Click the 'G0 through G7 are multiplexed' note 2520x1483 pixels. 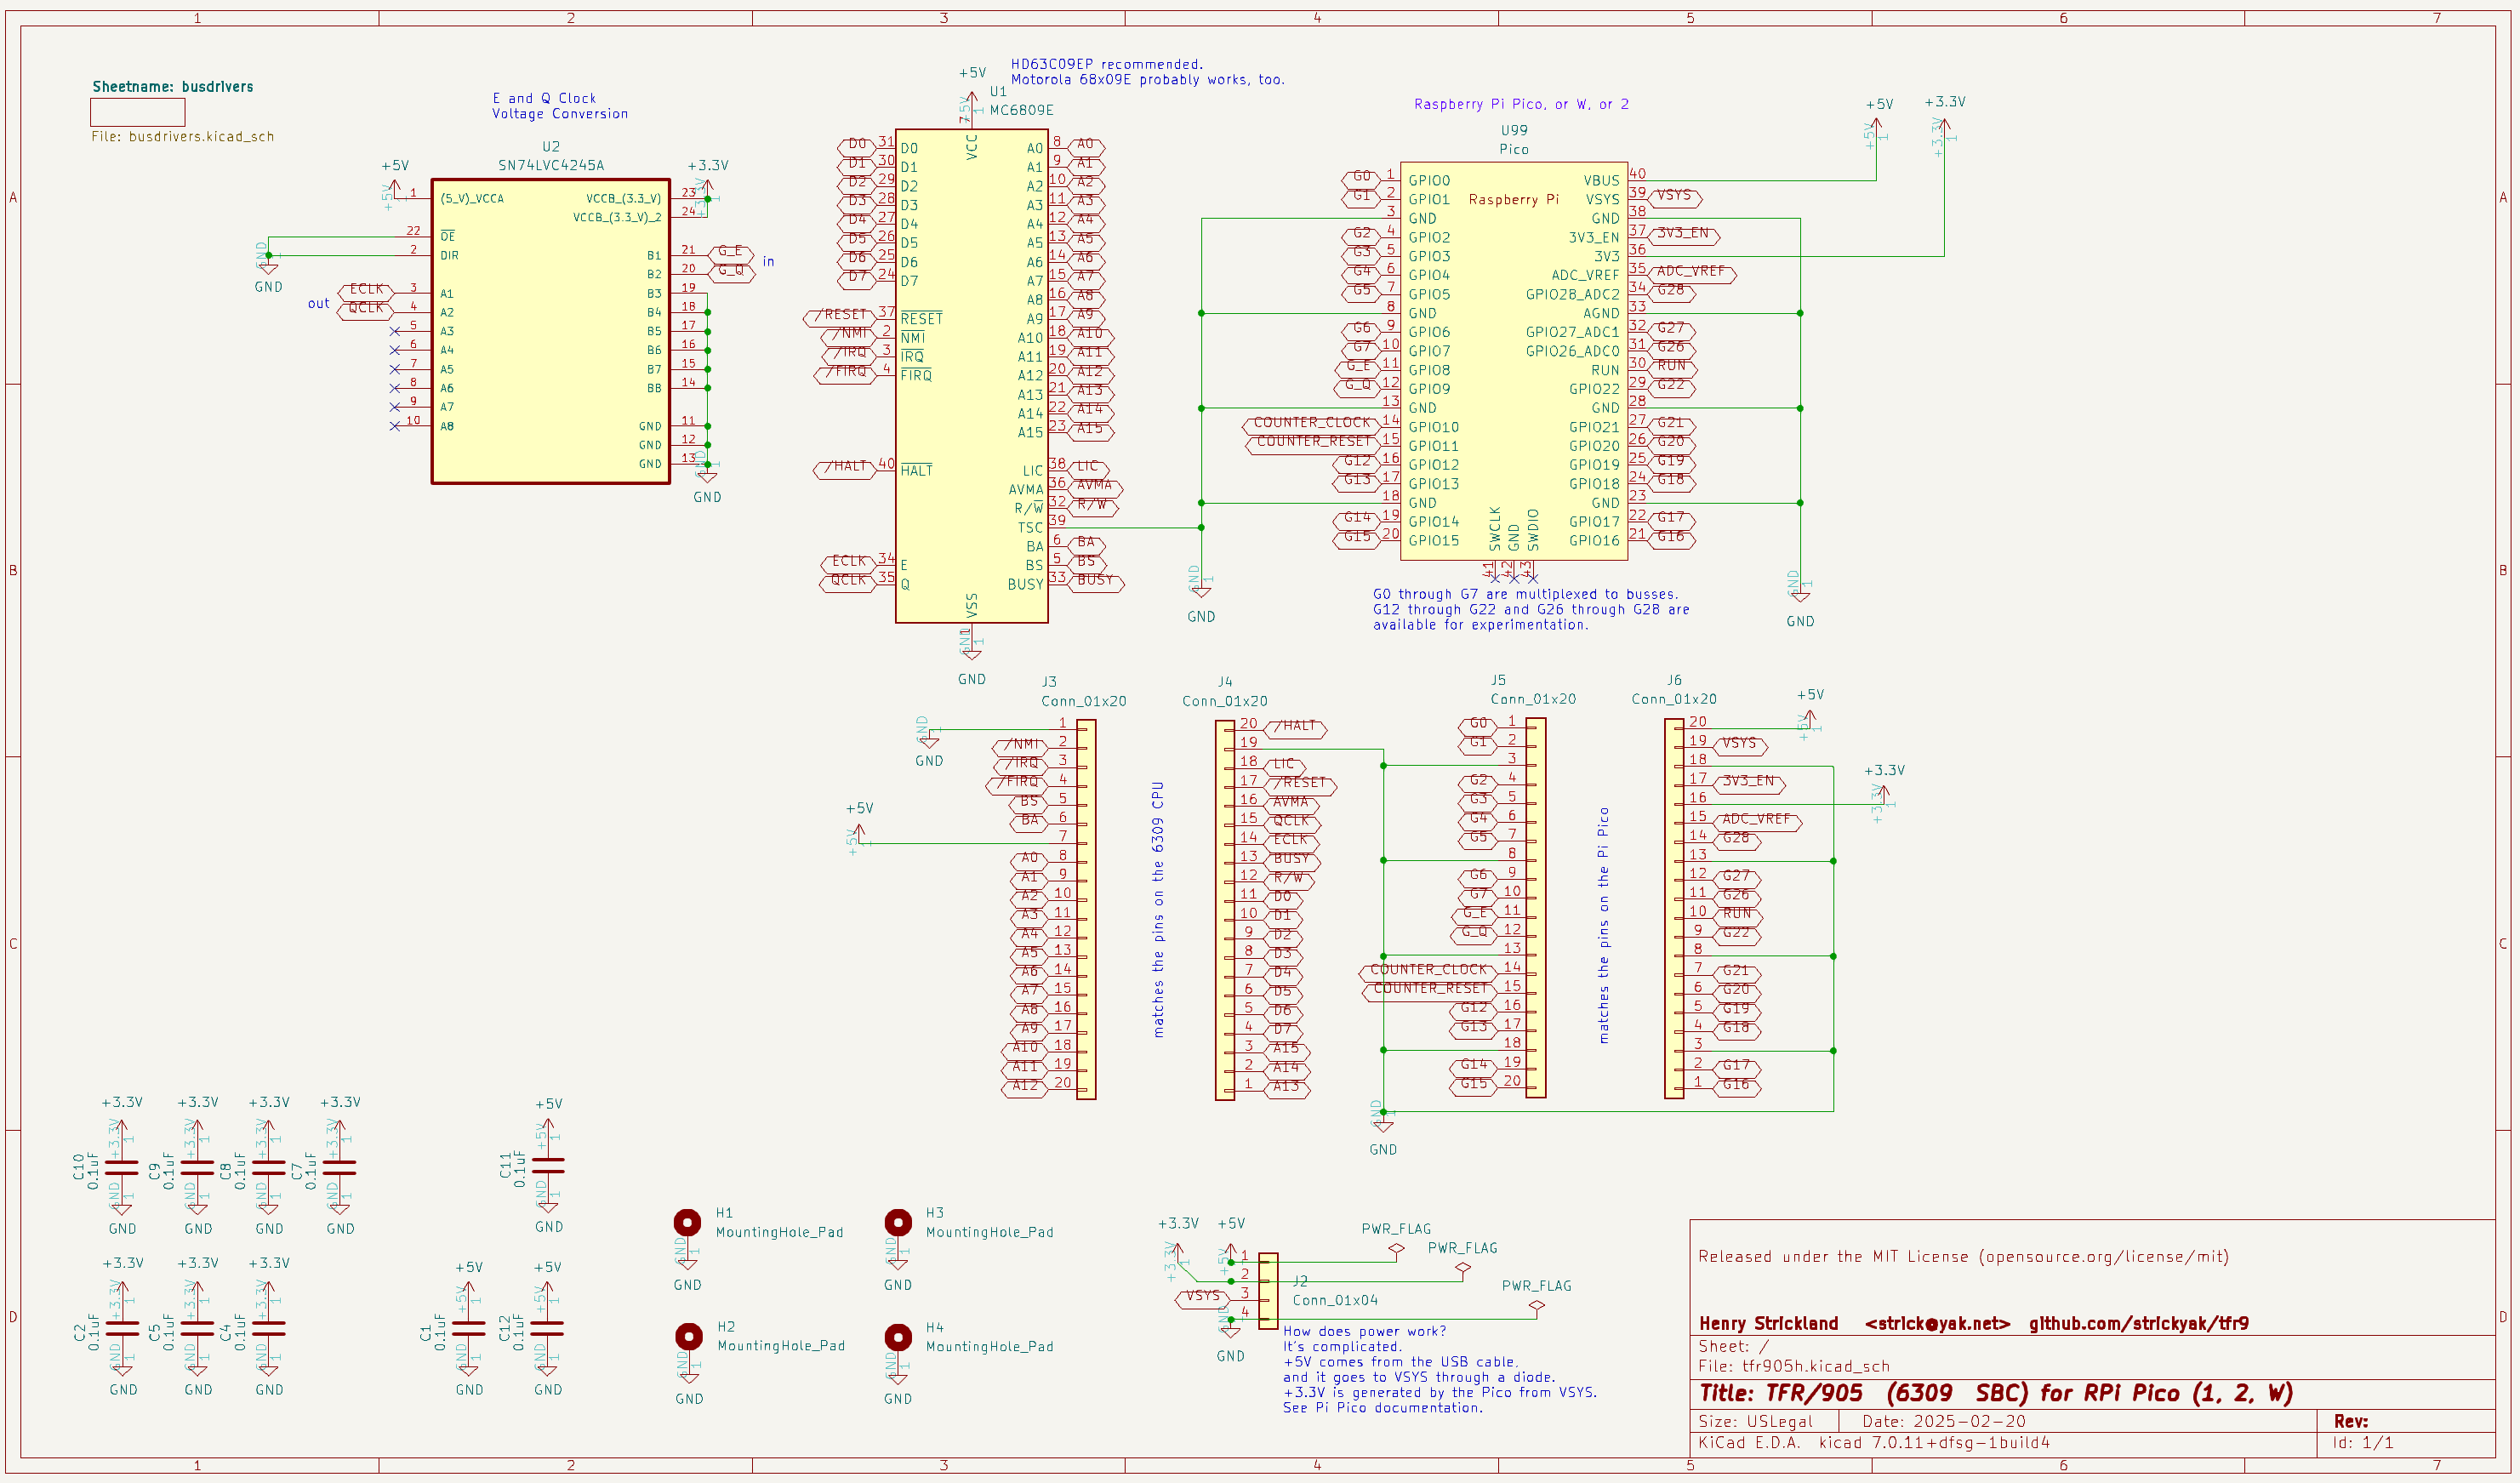[x=1530, y=609]
